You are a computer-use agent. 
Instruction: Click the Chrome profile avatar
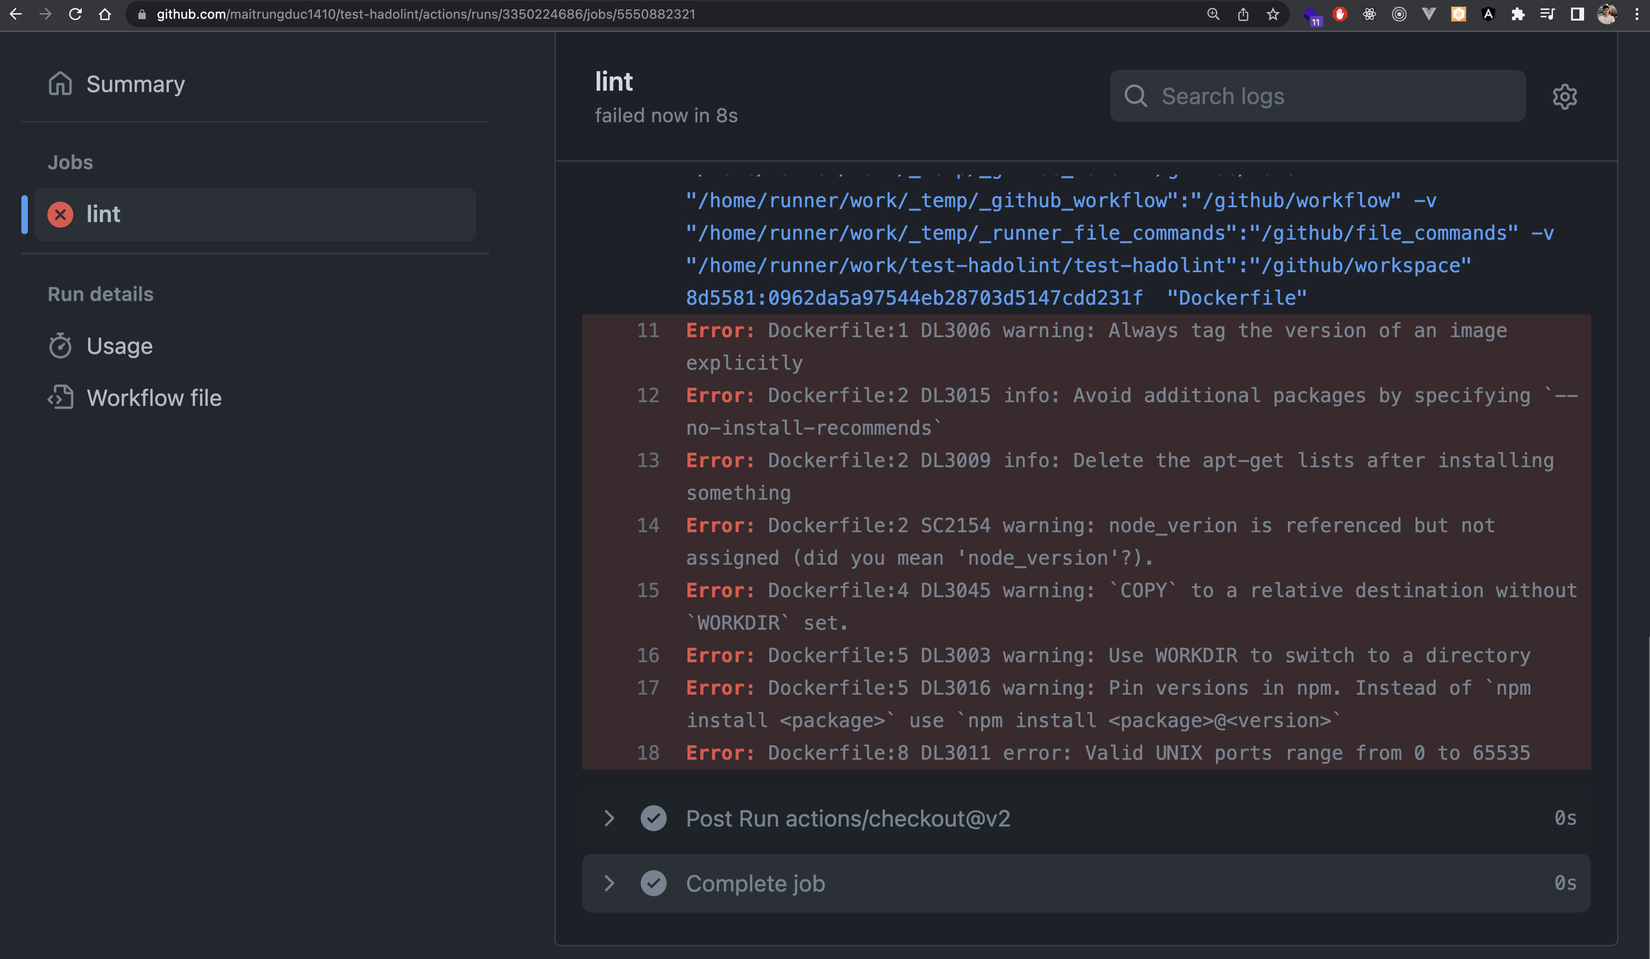click(1606, 15)
